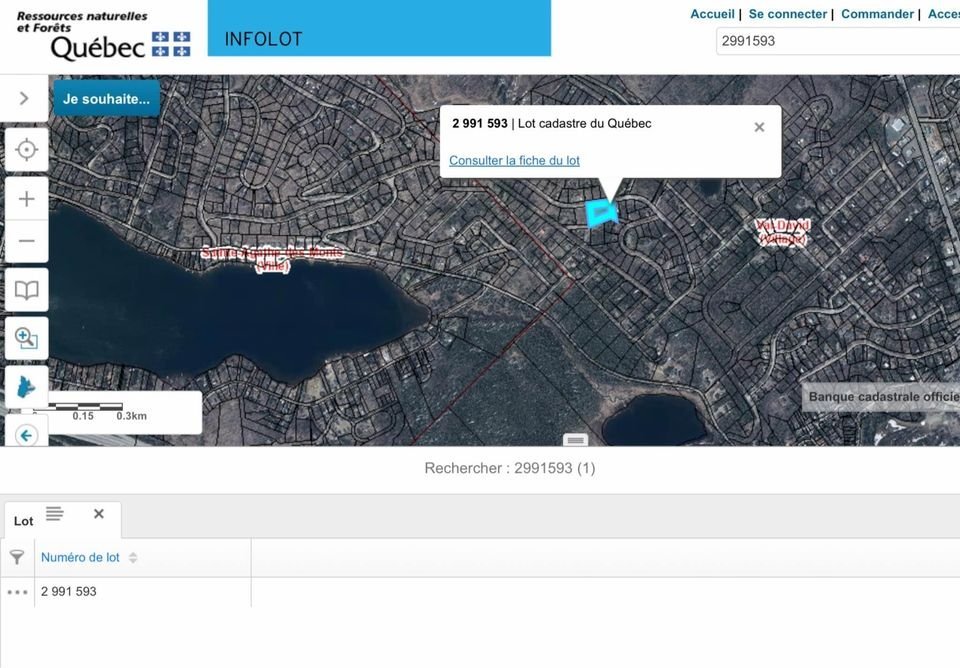Click the Accueil navigation item
Screen dimensions: 960x668
(712, 14)
